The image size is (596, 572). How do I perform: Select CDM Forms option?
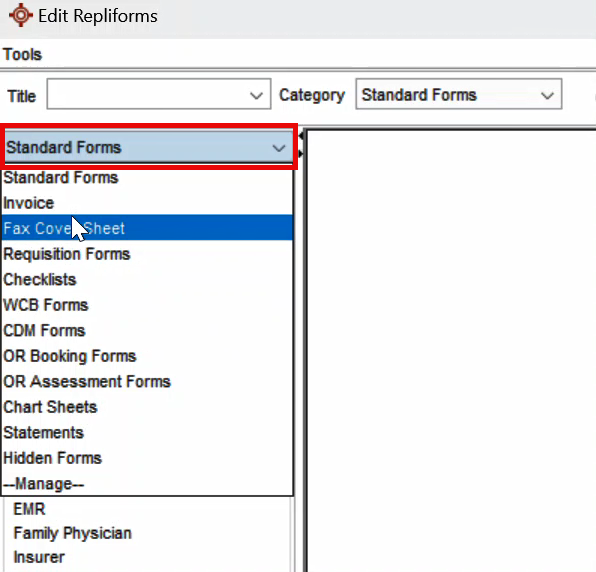point(147,330)
